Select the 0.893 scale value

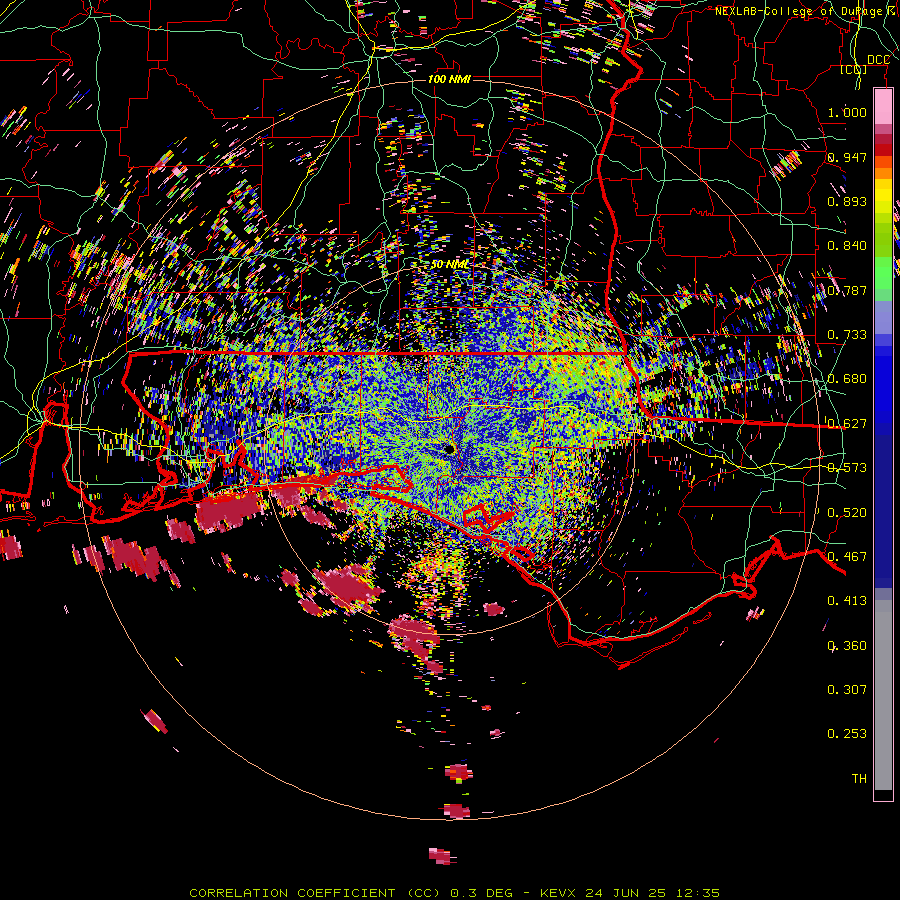point(847,201)
